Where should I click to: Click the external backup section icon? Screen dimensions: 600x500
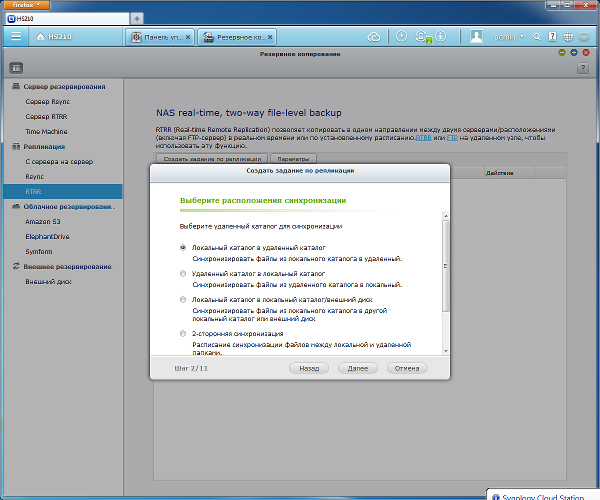coord(16,266)
